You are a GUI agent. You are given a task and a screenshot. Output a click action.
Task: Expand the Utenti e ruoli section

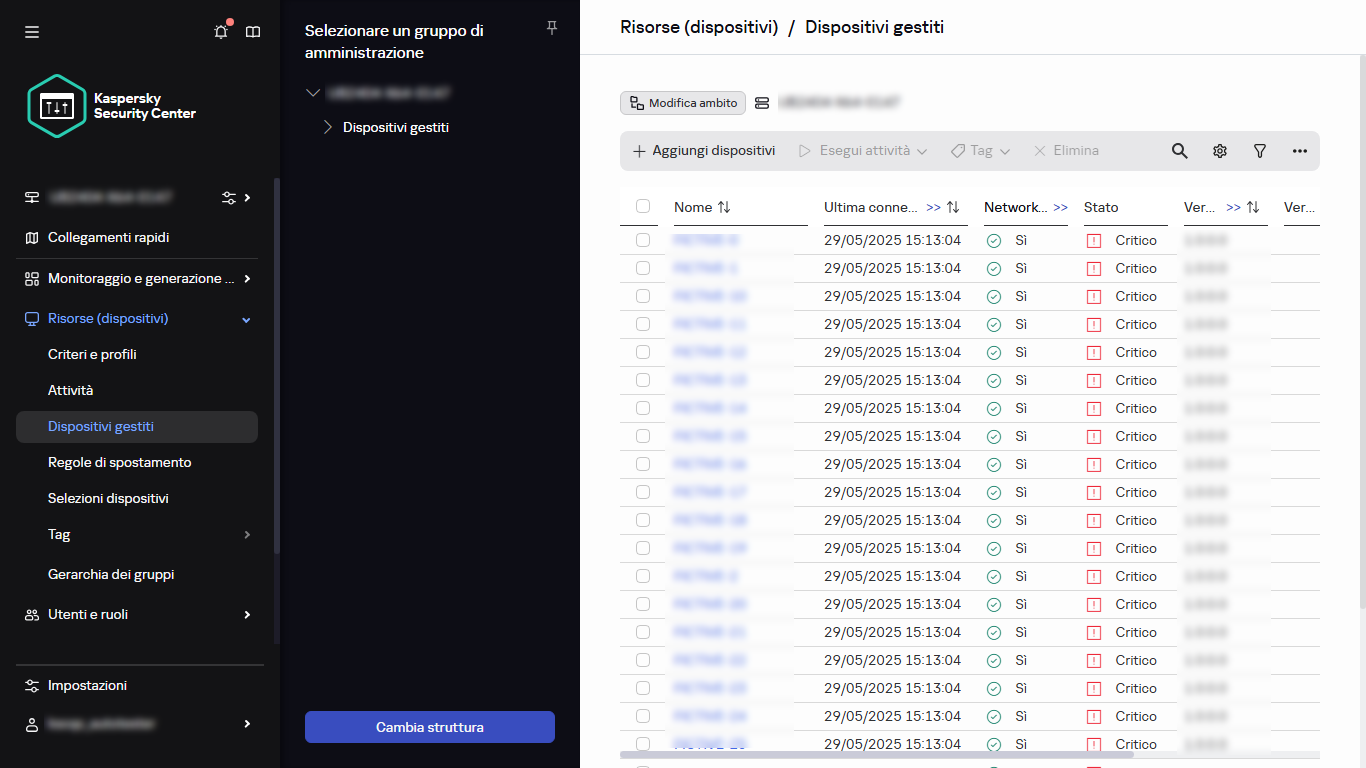(246, 615)
